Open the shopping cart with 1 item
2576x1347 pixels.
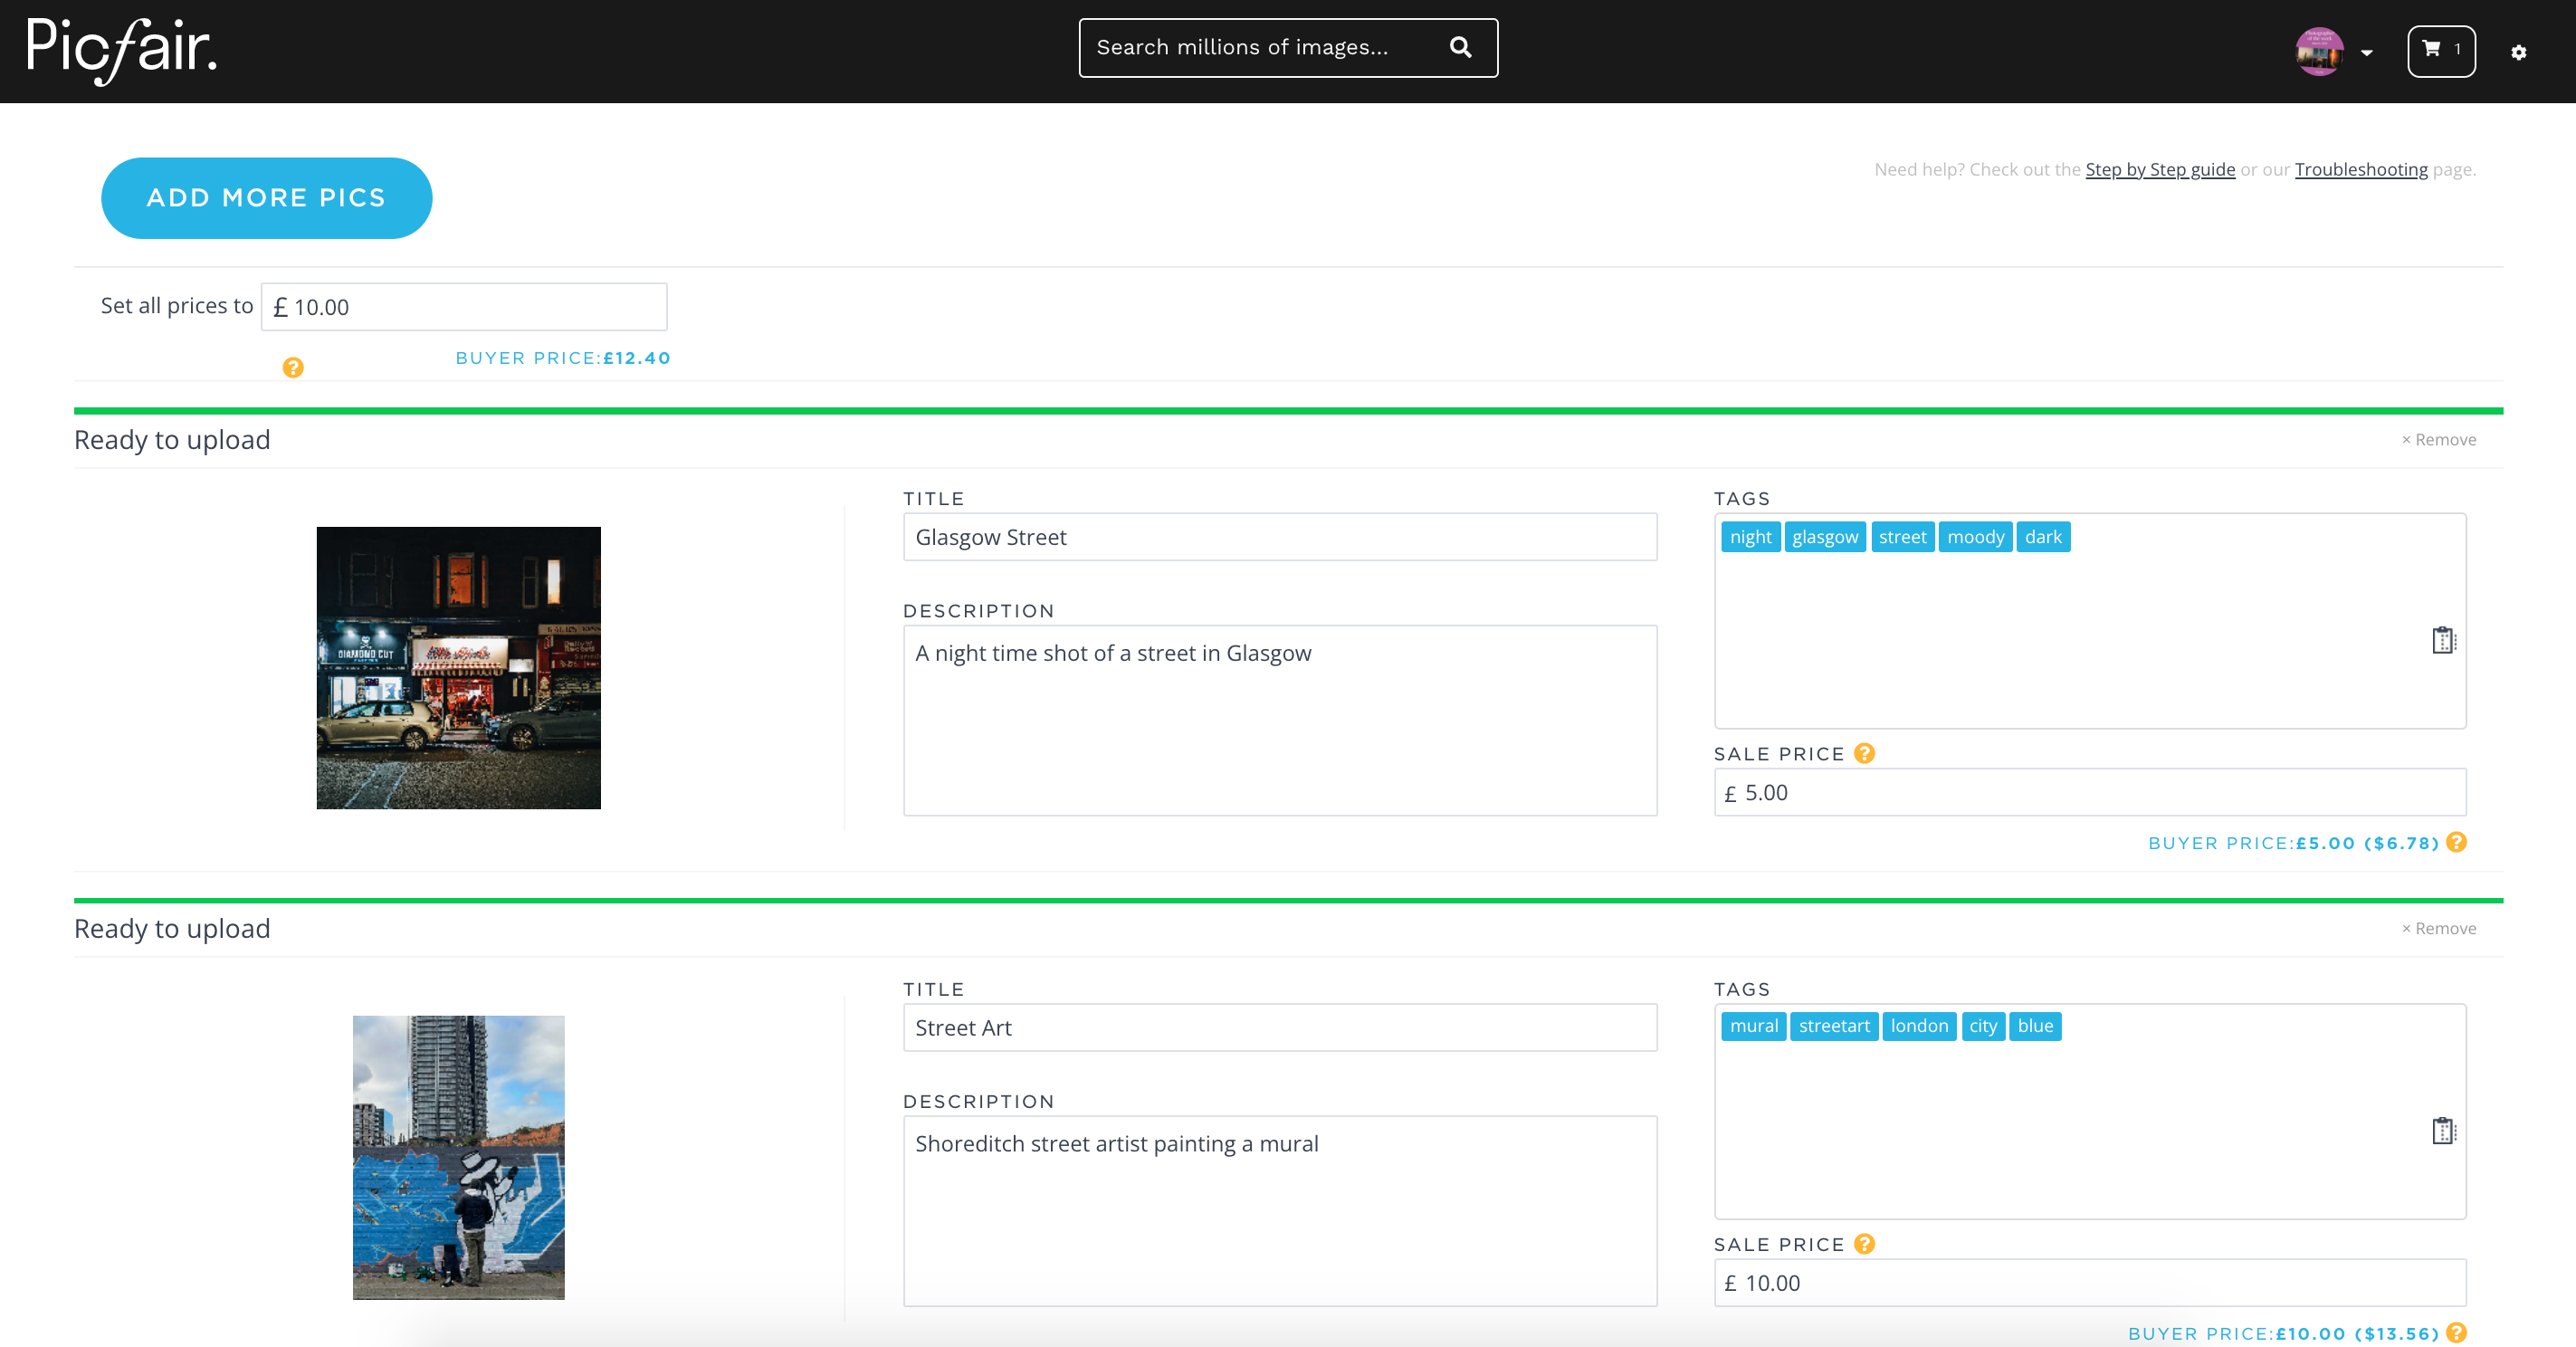coord(2441,50)
